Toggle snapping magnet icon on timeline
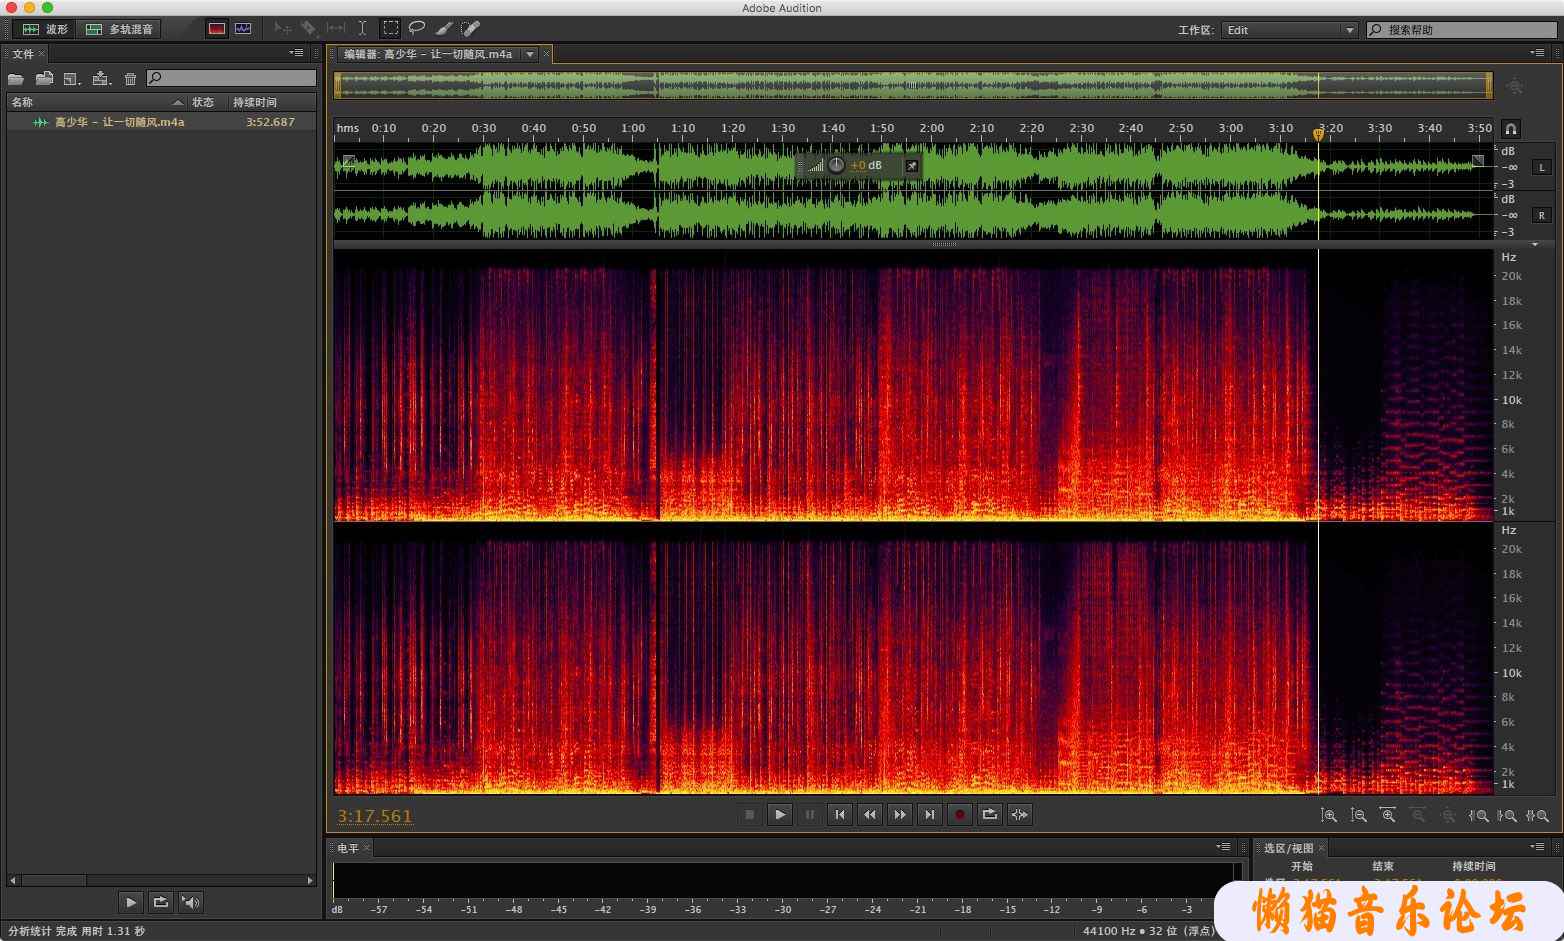The height and width of the screenshot is (941, 1564). click(x=1511, y=129)
